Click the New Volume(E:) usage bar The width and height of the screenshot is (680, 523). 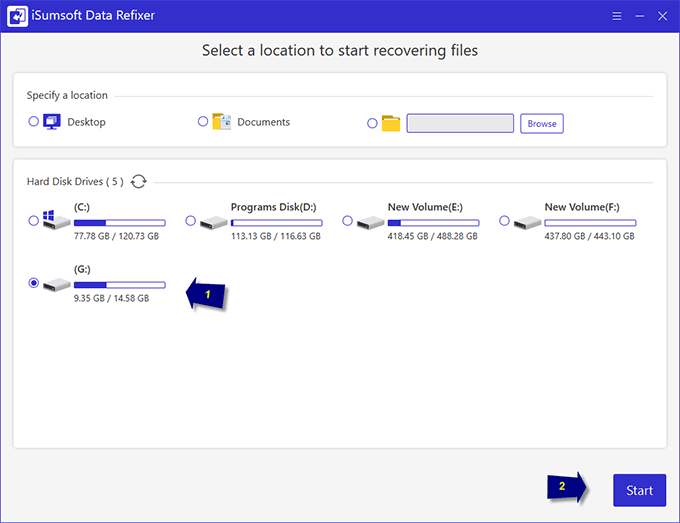(434, 223)
